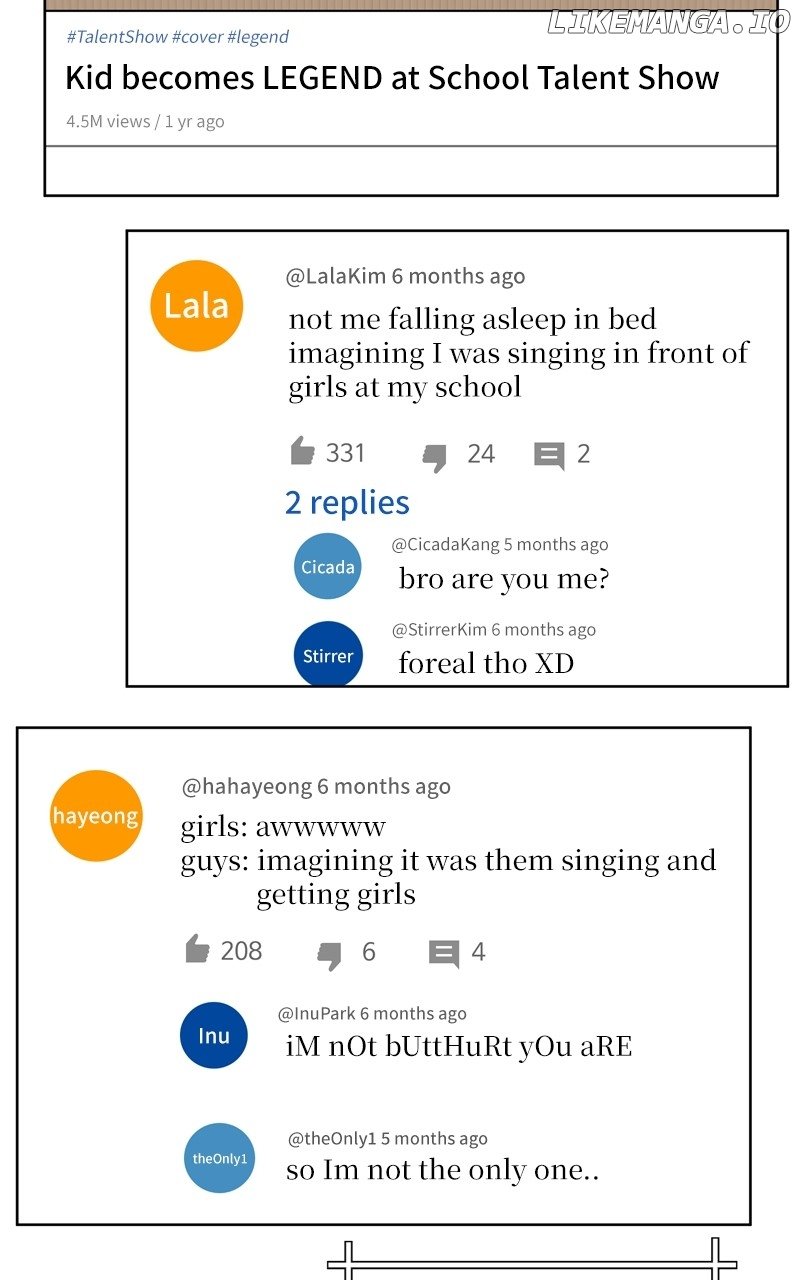800x1280 pixels.
Task: Open the Inu profile avatar
Action: 214,1035
